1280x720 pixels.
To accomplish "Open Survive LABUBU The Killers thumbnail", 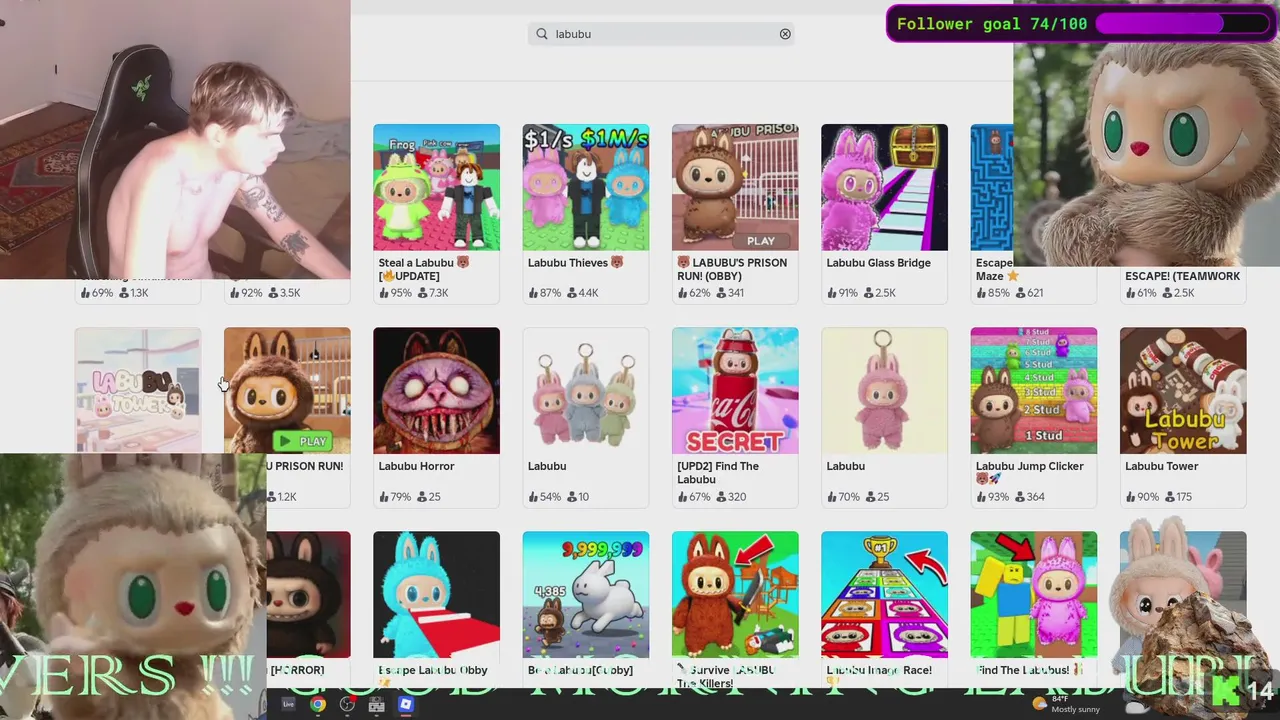I will pyautogui.click(x=735, y=594).
